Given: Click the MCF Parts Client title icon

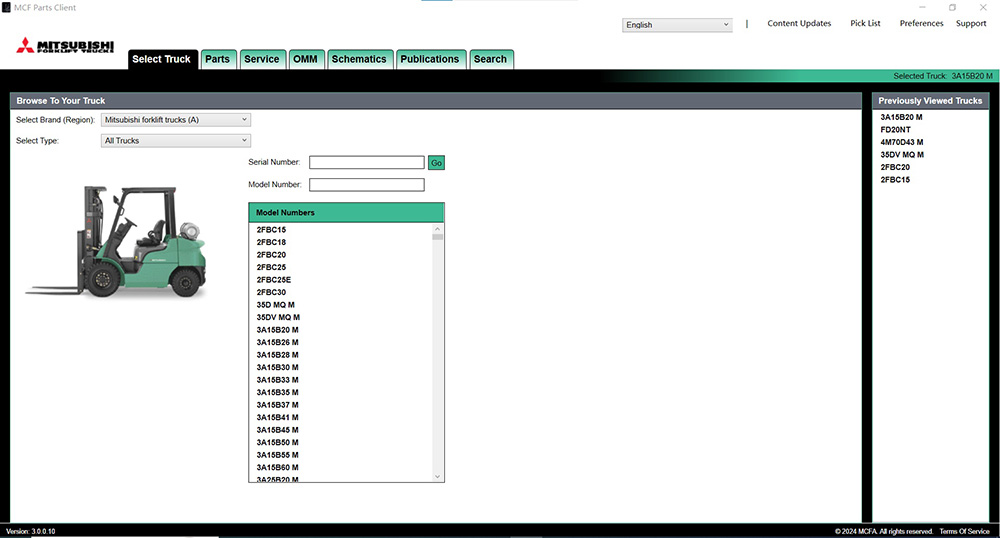Looking at the screenshot, I should coord(6,8).
